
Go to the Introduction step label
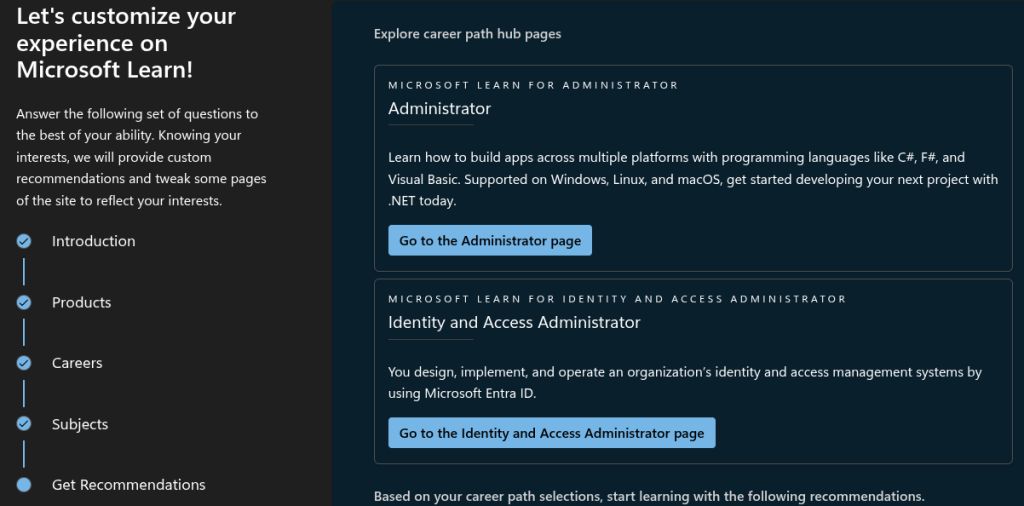(x=93, y=241)
